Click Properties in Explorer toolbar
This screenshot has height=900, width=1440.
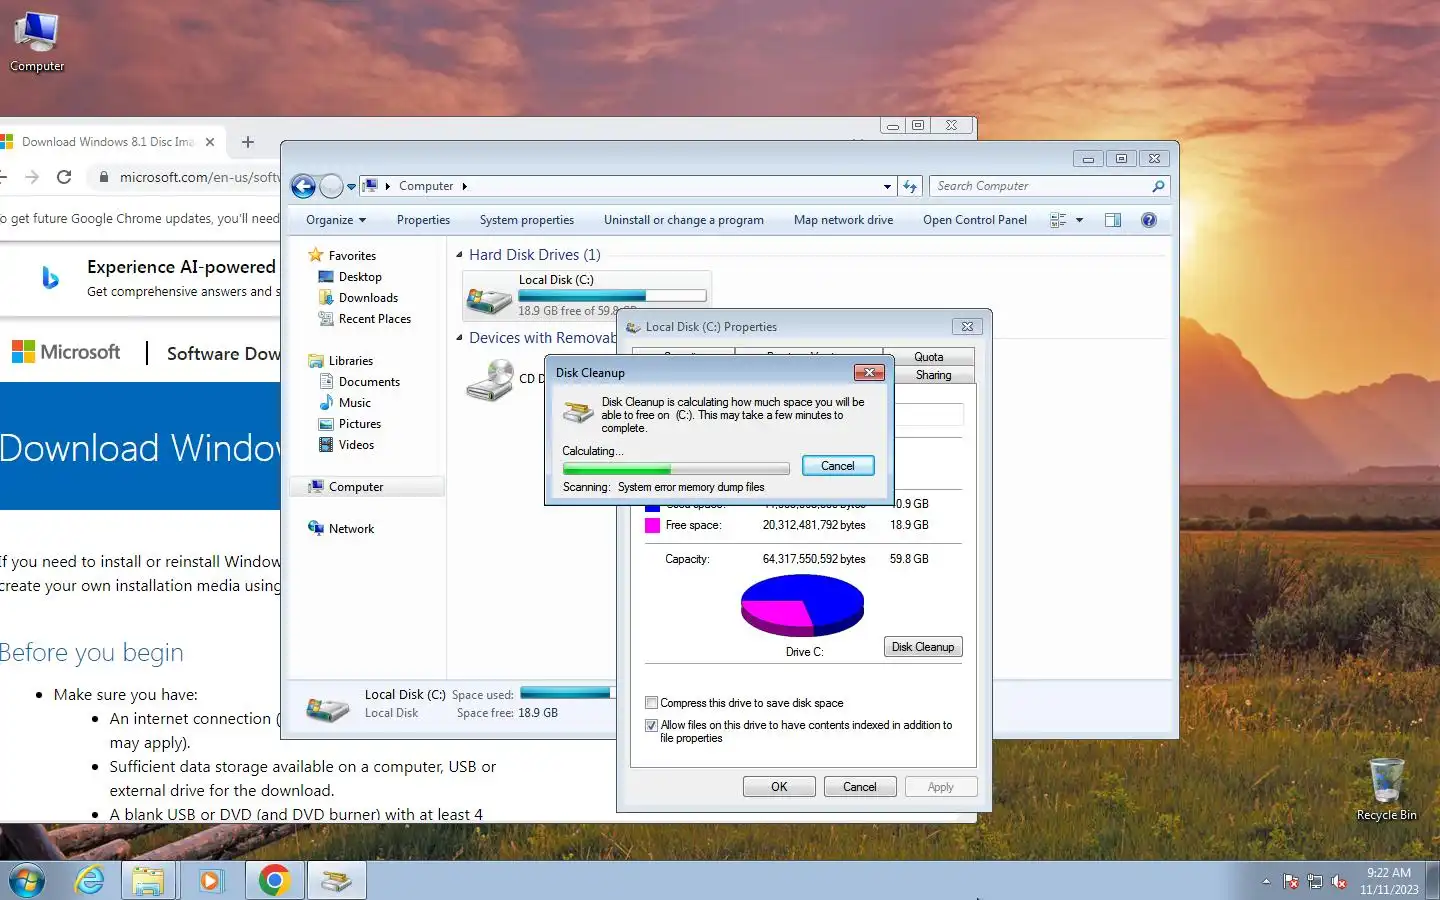click(x=423, y=220)
